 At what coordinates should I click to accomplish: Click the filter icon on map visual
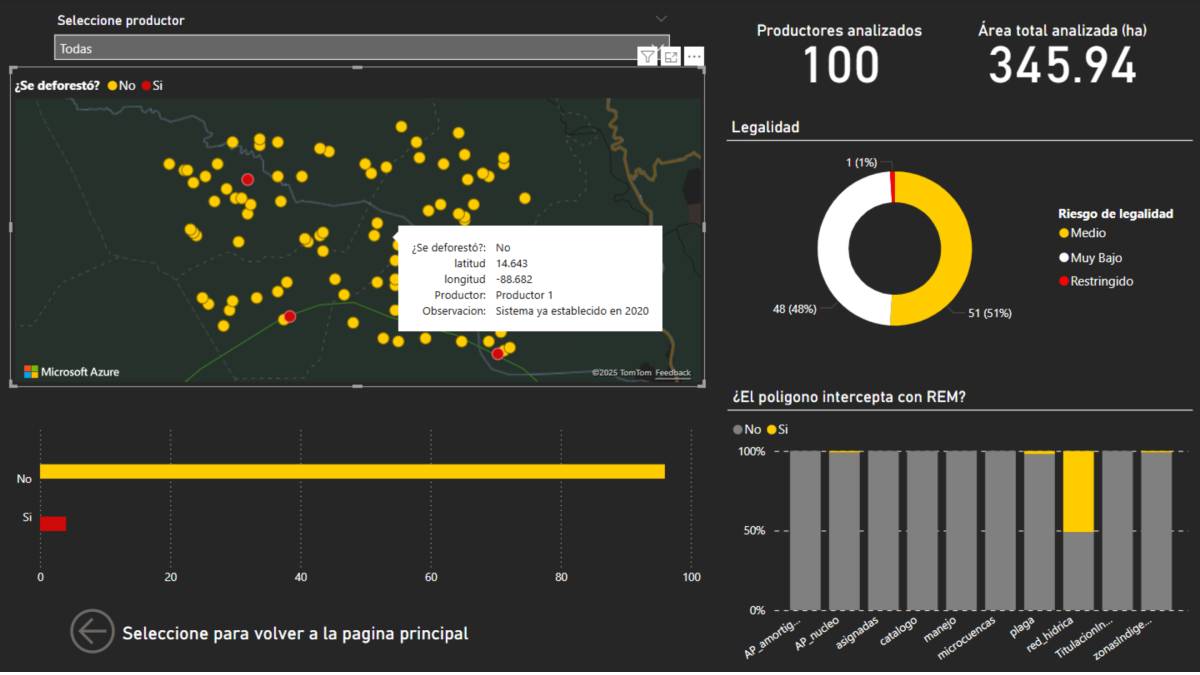click(x=648, y=57)
